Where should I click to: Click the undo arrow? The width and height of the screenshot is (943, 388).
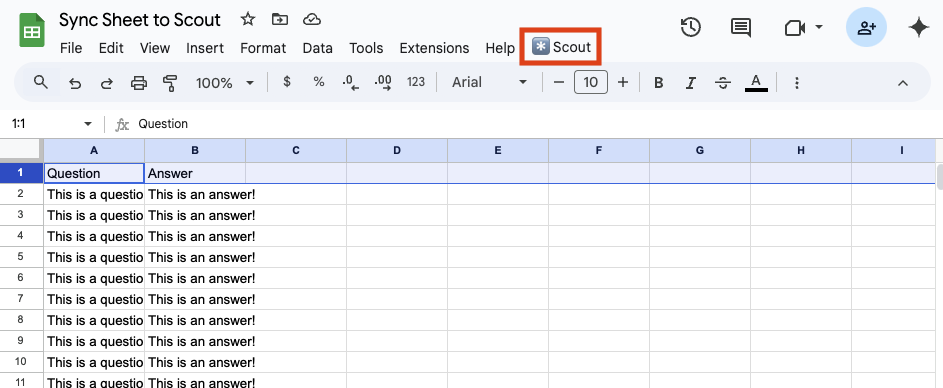click(75, 83)
